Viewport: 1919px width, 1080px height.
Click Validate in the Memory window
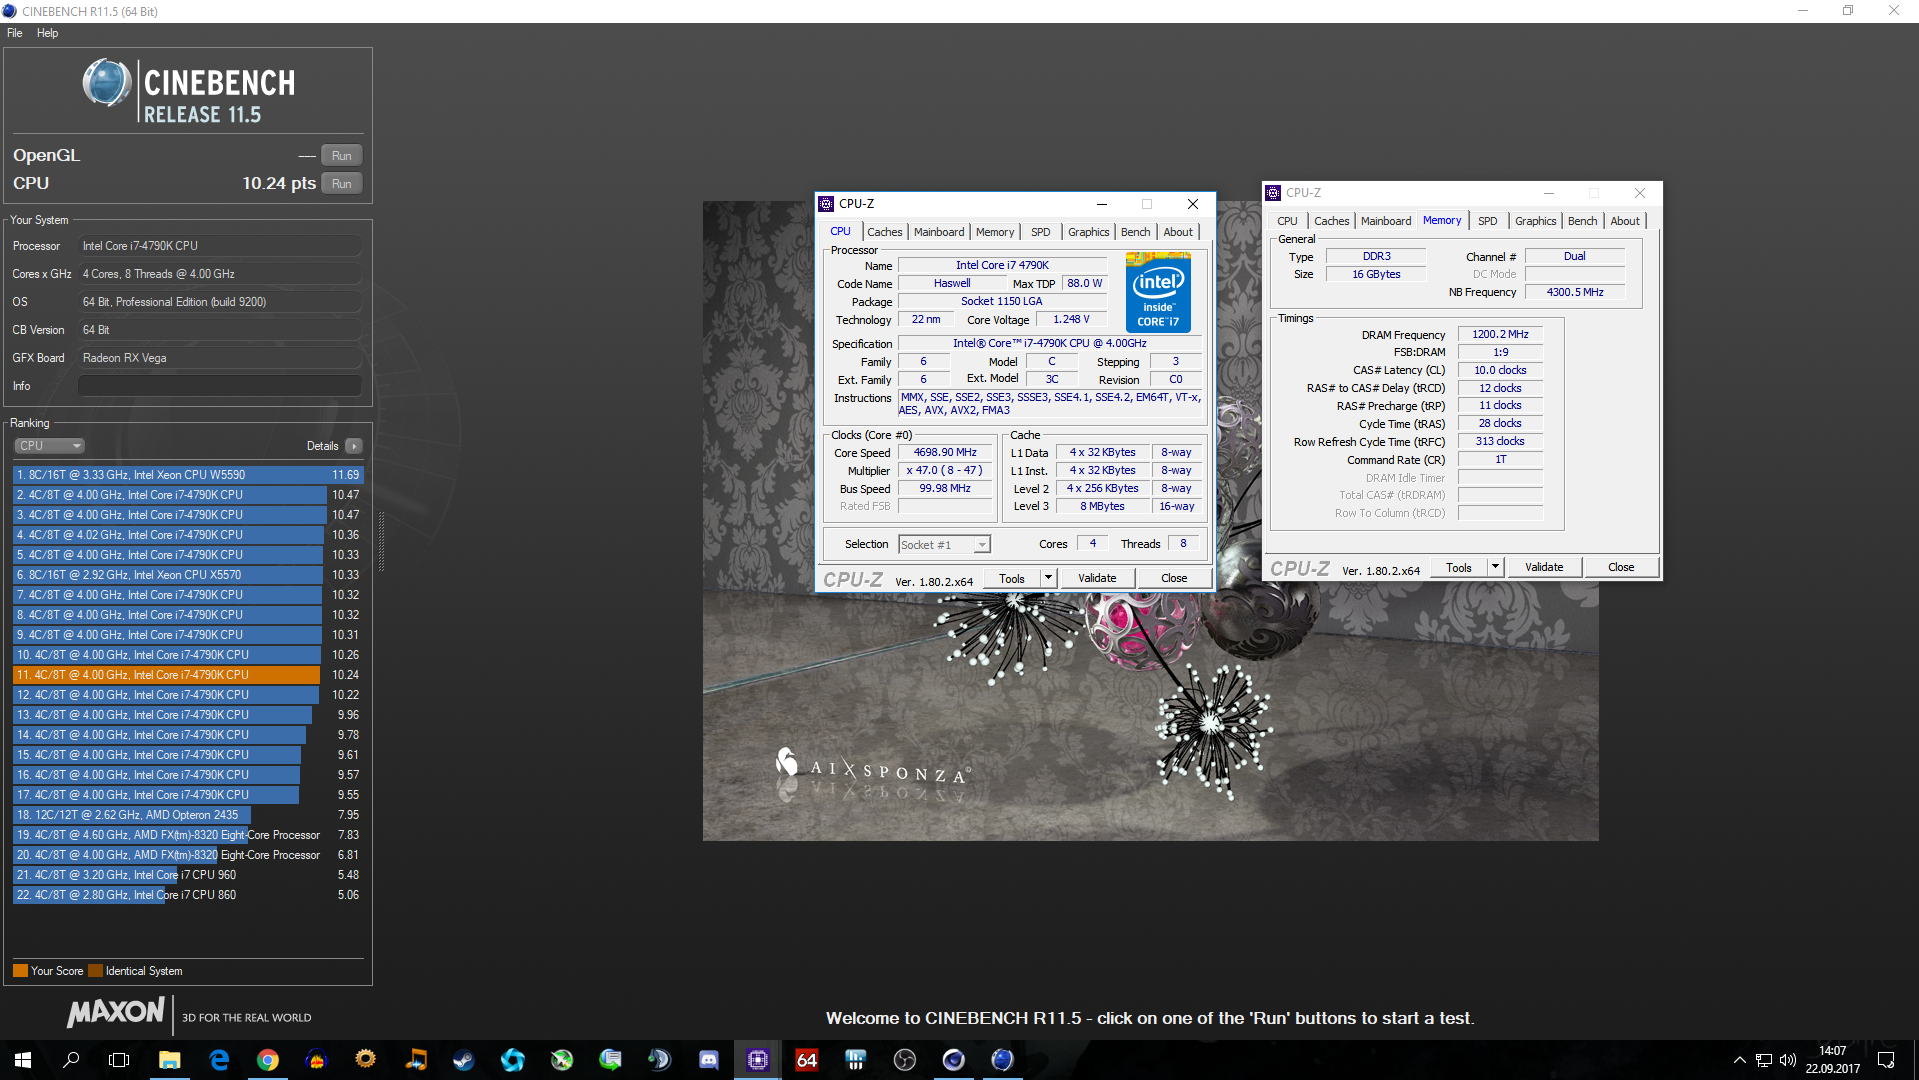(1544, 568)
